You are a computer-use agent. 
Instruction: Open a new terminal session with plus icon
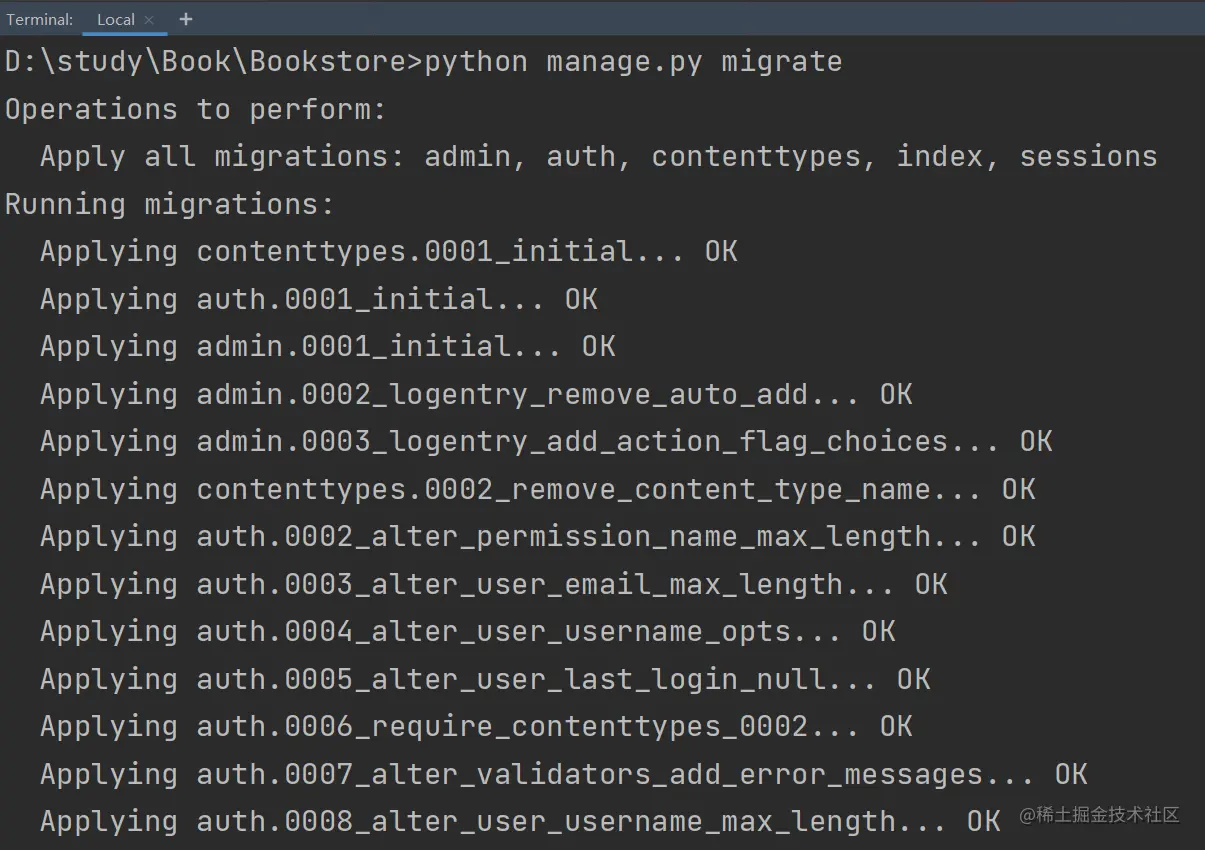point(186,19)
